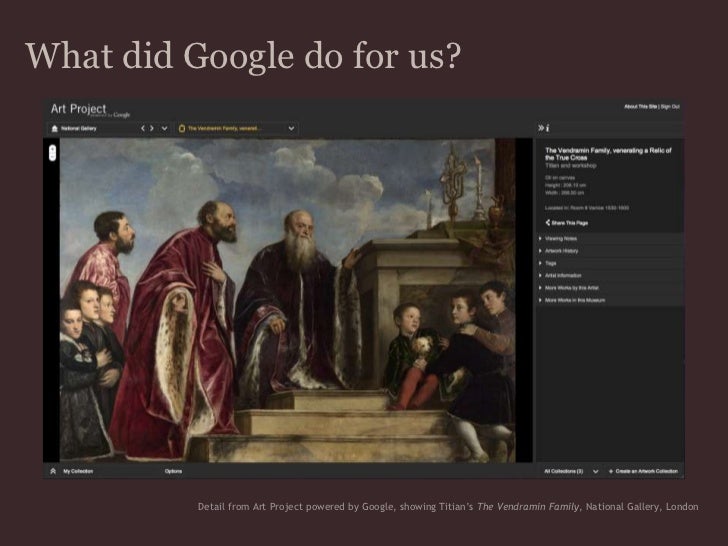Click the yellow artwork frame icon
Viewport: 728px width, 546px height.
[x=182, y=128]
